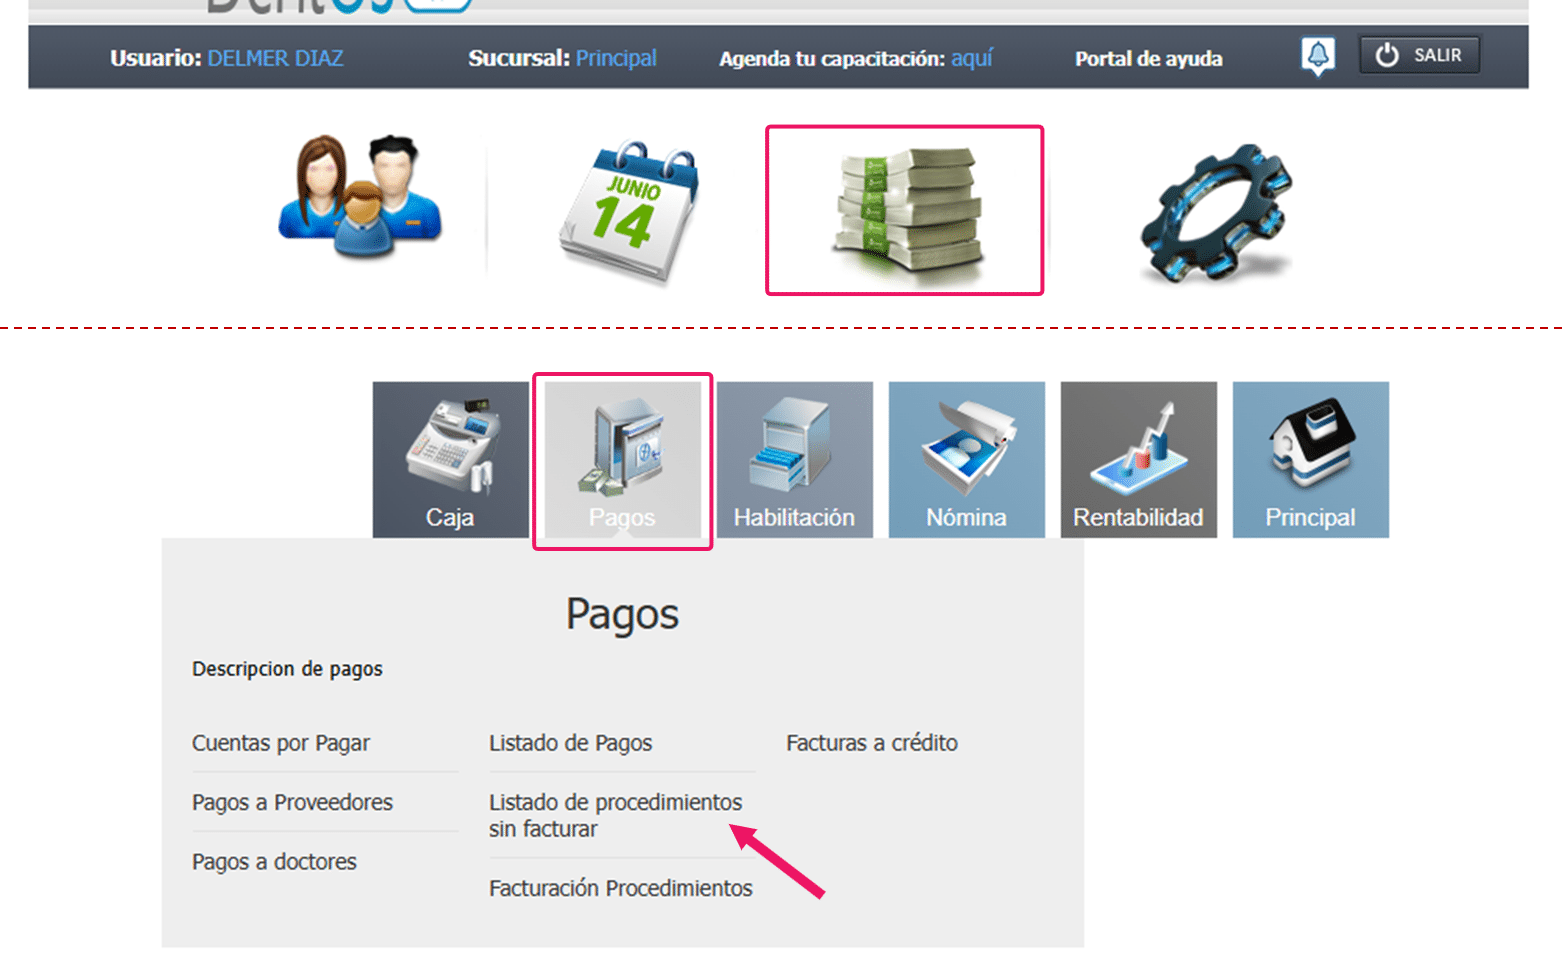Image resolution: width=1567 pixels, height=957 pixels.
Task: Open the Caja cash register tile
Action: [x=451, y=460]
